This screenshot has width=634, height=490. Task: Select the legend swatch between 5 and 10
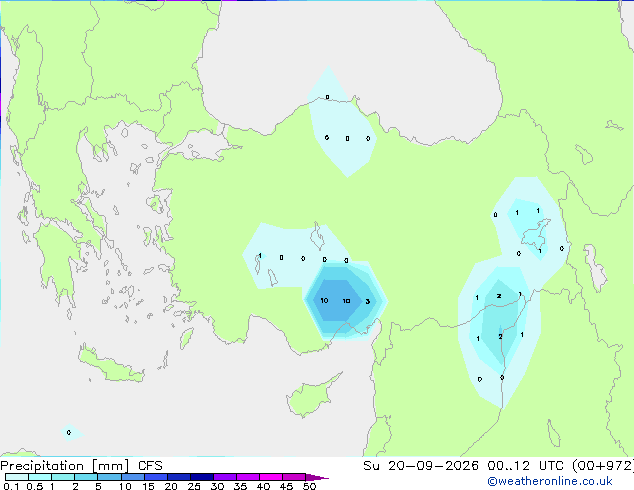110,477
